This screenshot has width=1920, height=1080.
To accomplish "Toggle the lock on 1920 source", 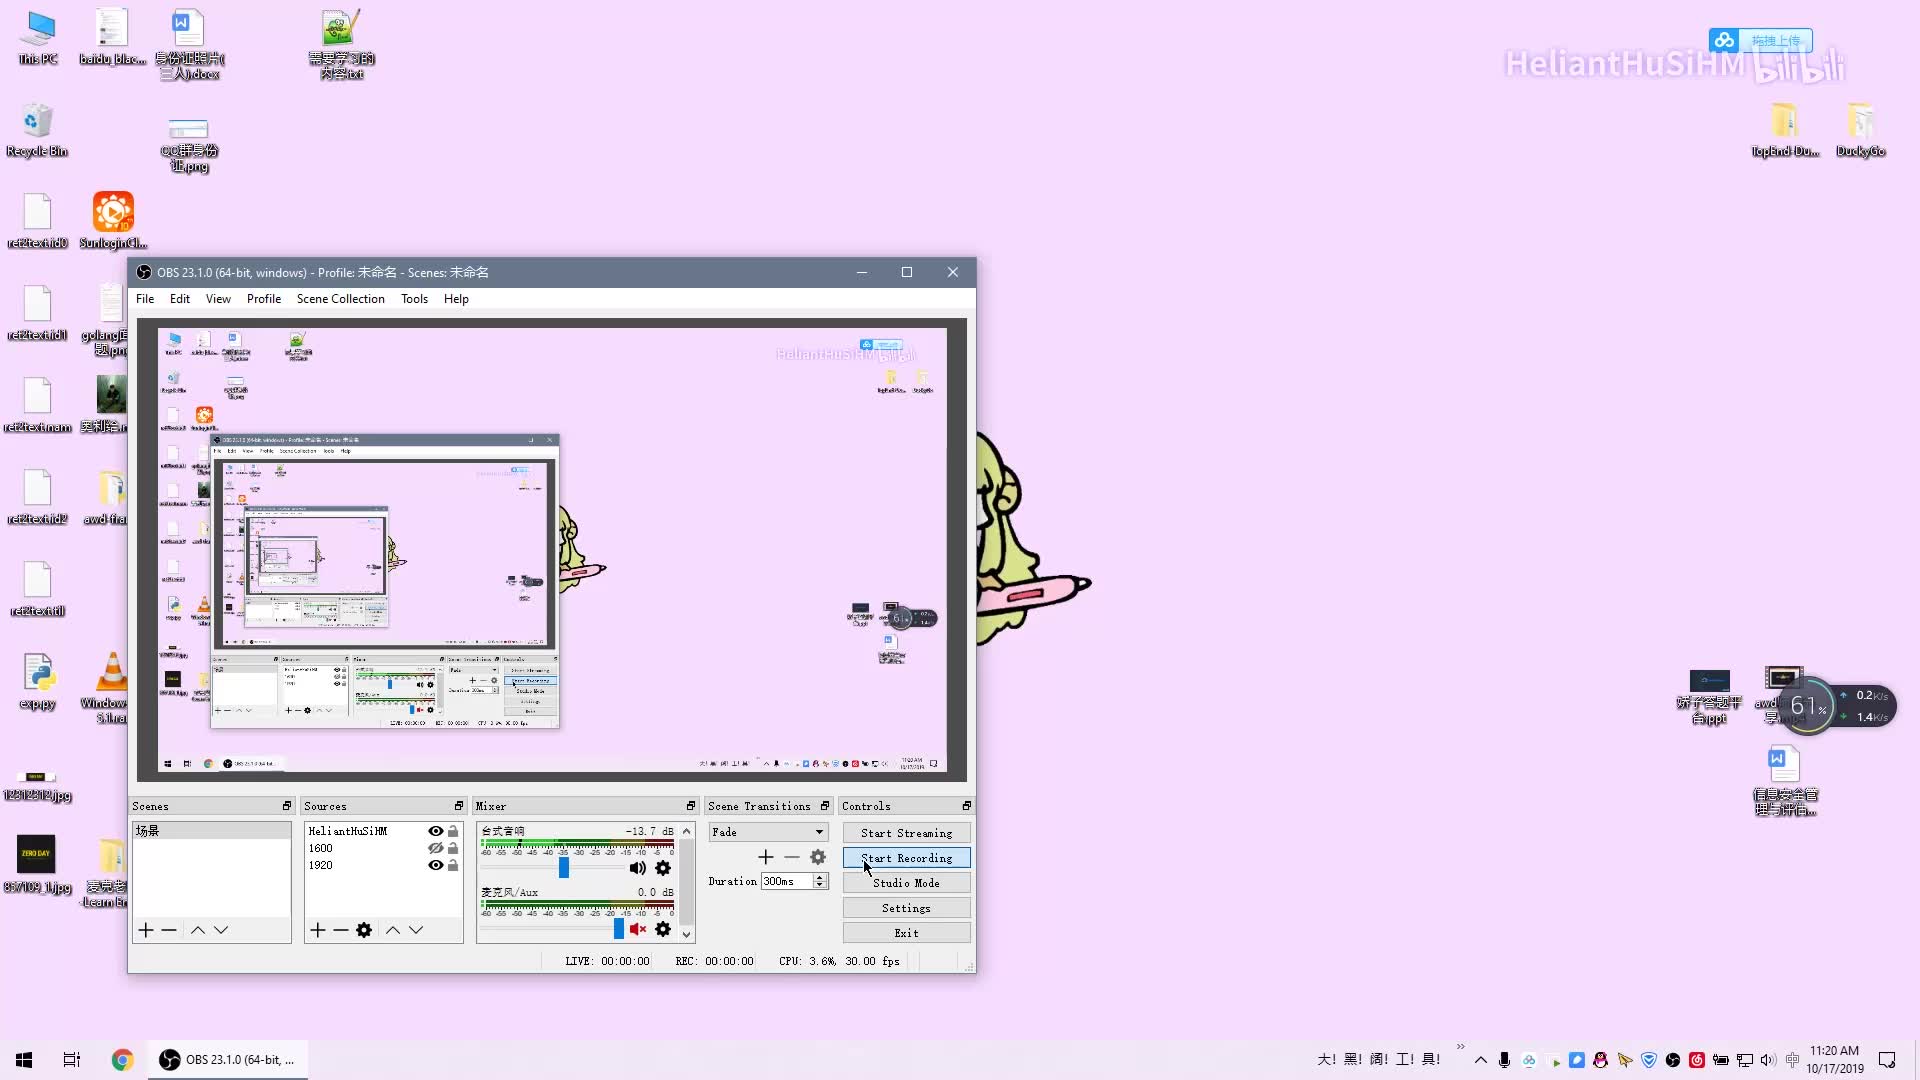I will coord(453,865).
